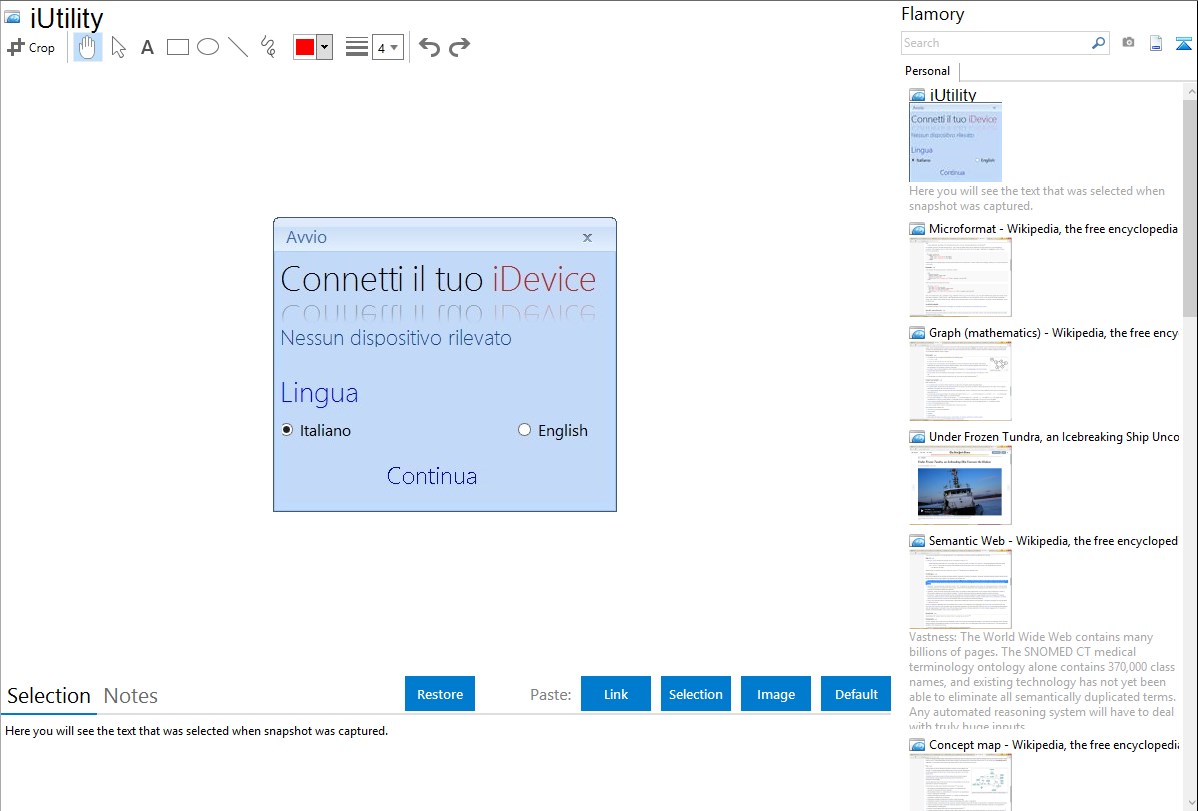This screenshot has width=1198, height=811.
Task: Click the icon beside Graph (mathematics) entry
Action: (x=917, y=333)
